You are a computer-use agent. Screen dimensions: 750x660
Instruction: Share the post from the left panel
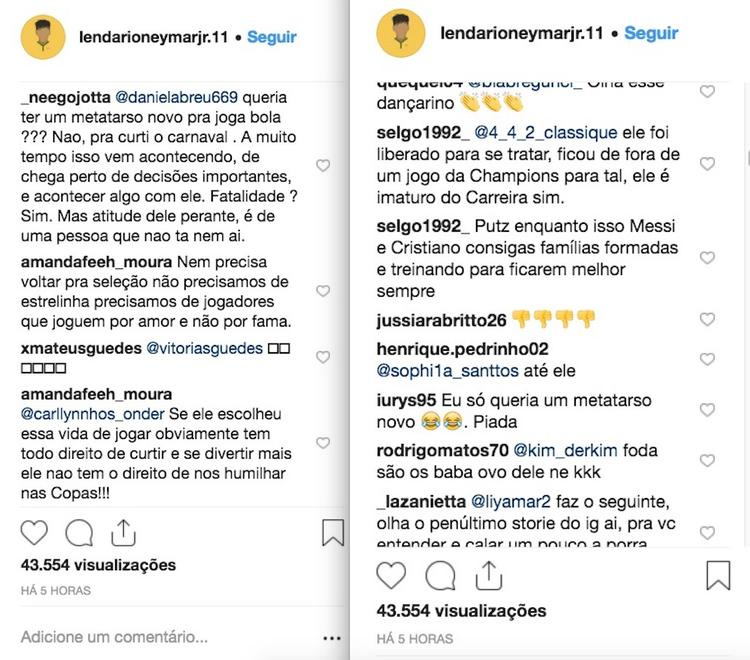point(123,533)
